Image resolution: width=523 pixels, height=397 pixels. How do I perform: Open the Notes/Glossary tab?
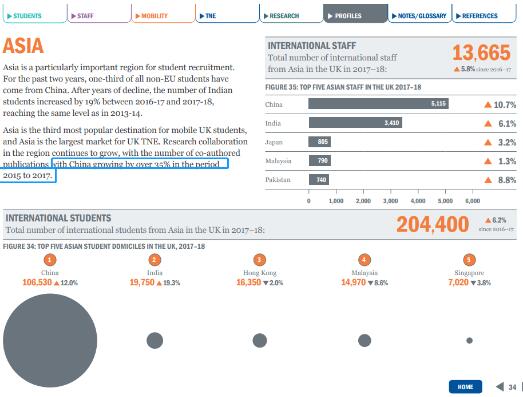coord(420,14)
